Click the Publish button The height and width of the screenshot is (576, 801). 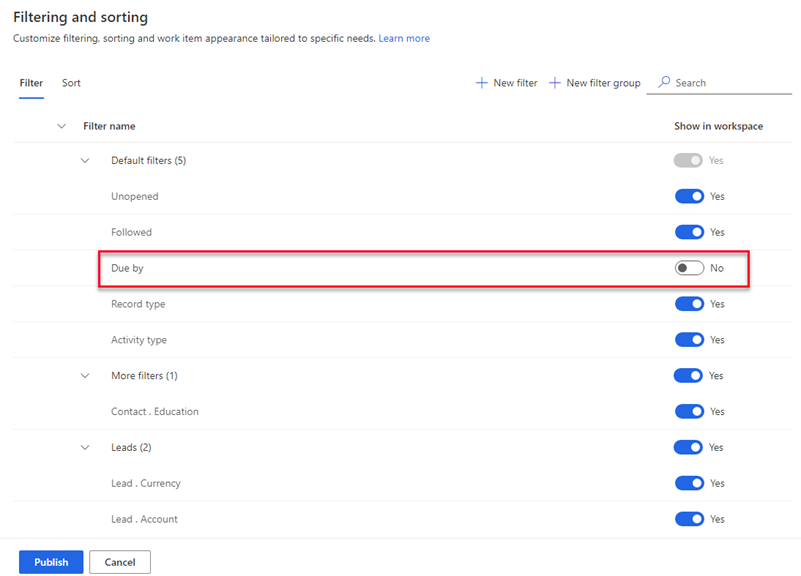51,562
